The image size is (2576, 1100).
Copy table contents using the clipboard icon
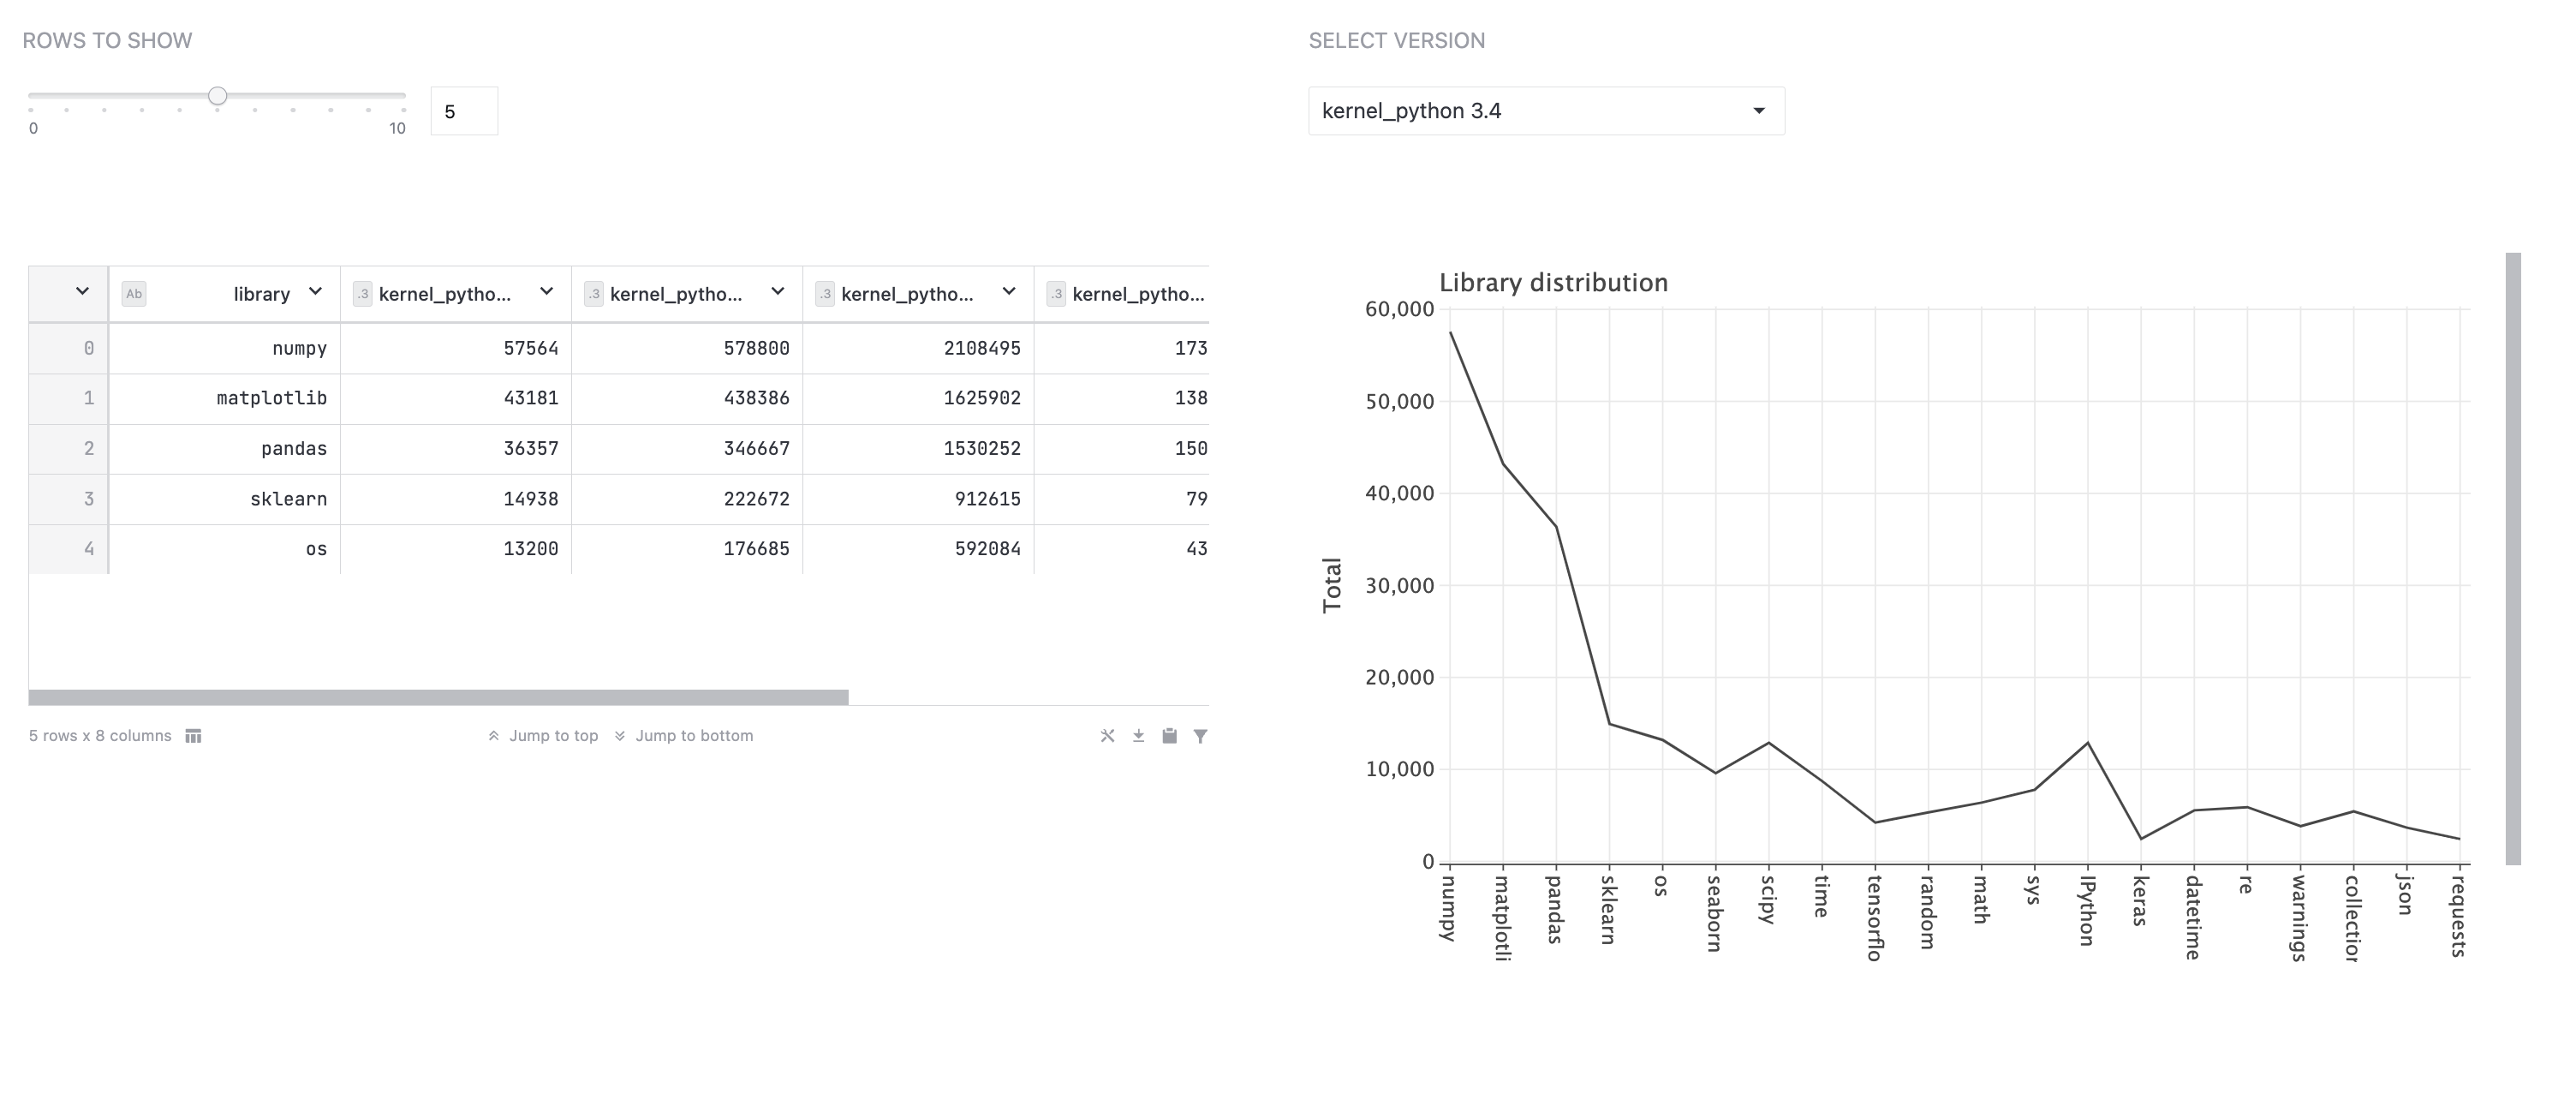1170,737
